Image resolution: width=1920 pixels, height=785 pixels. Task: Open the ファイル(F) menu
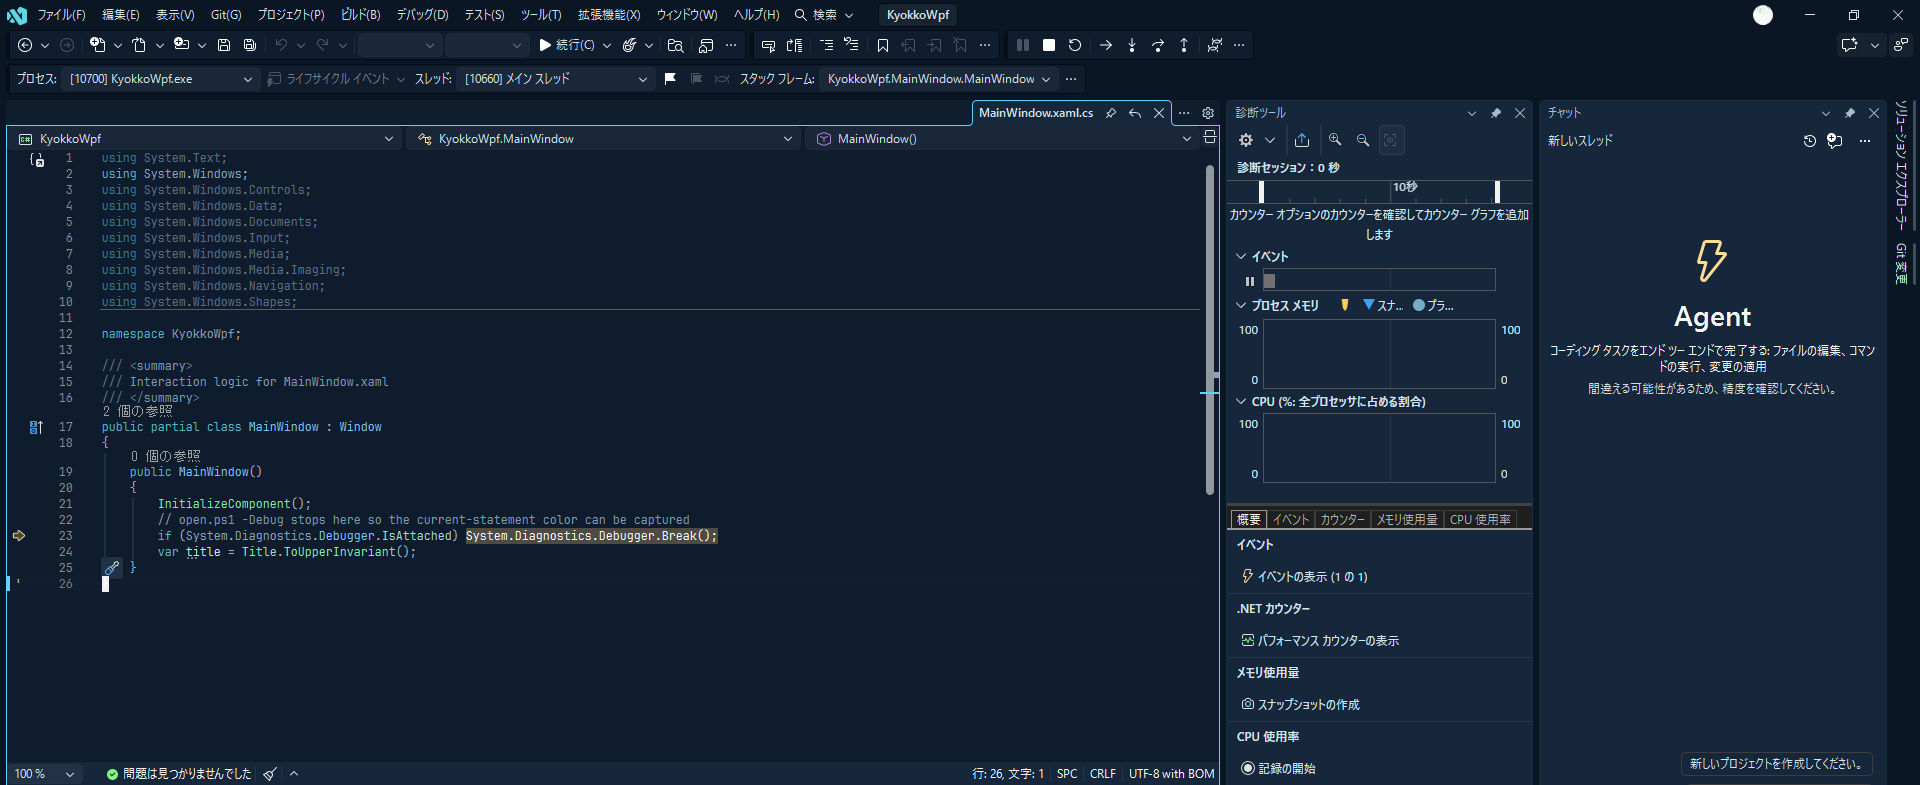pyautogui.click(x=61, y=15)
